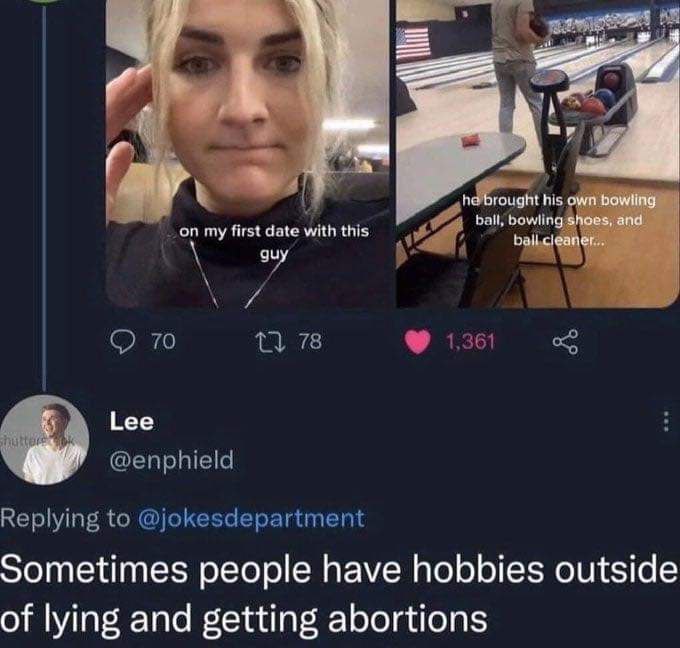Open the @enphield handle
680x648 pixels.
point(172,460)
